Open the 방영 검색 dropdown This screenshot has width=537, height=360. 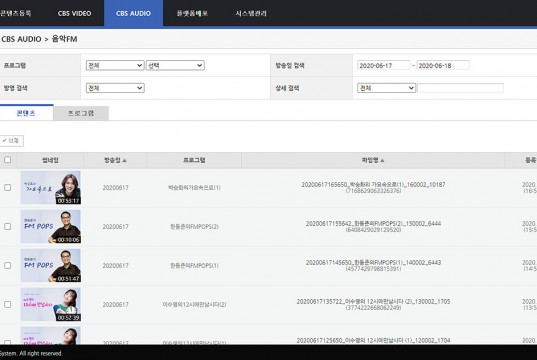tap(115, 88)
